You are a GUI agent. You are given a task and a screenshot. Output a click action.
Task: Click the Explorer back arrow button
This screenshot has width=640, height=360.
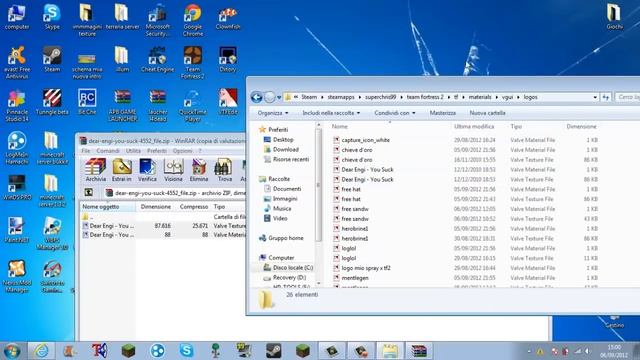tap(256, 97)
